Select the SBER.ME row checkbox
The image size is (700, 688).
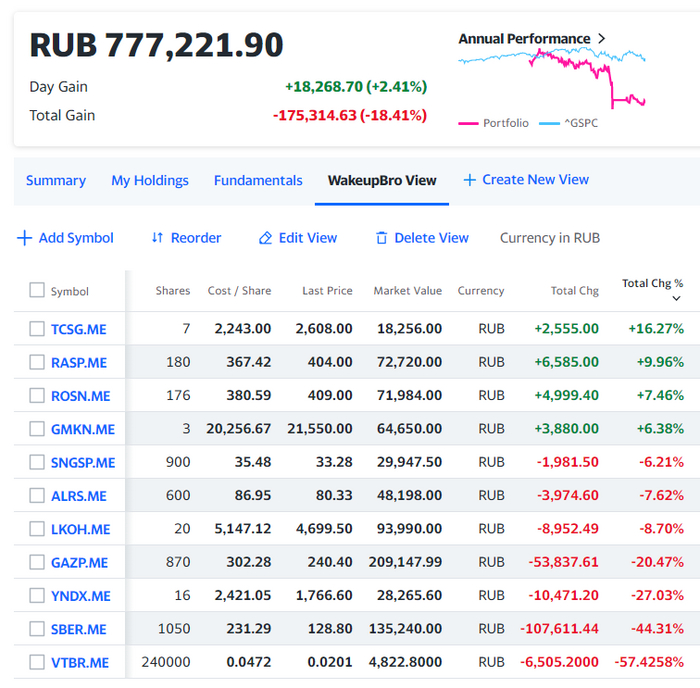coord(37,629)
